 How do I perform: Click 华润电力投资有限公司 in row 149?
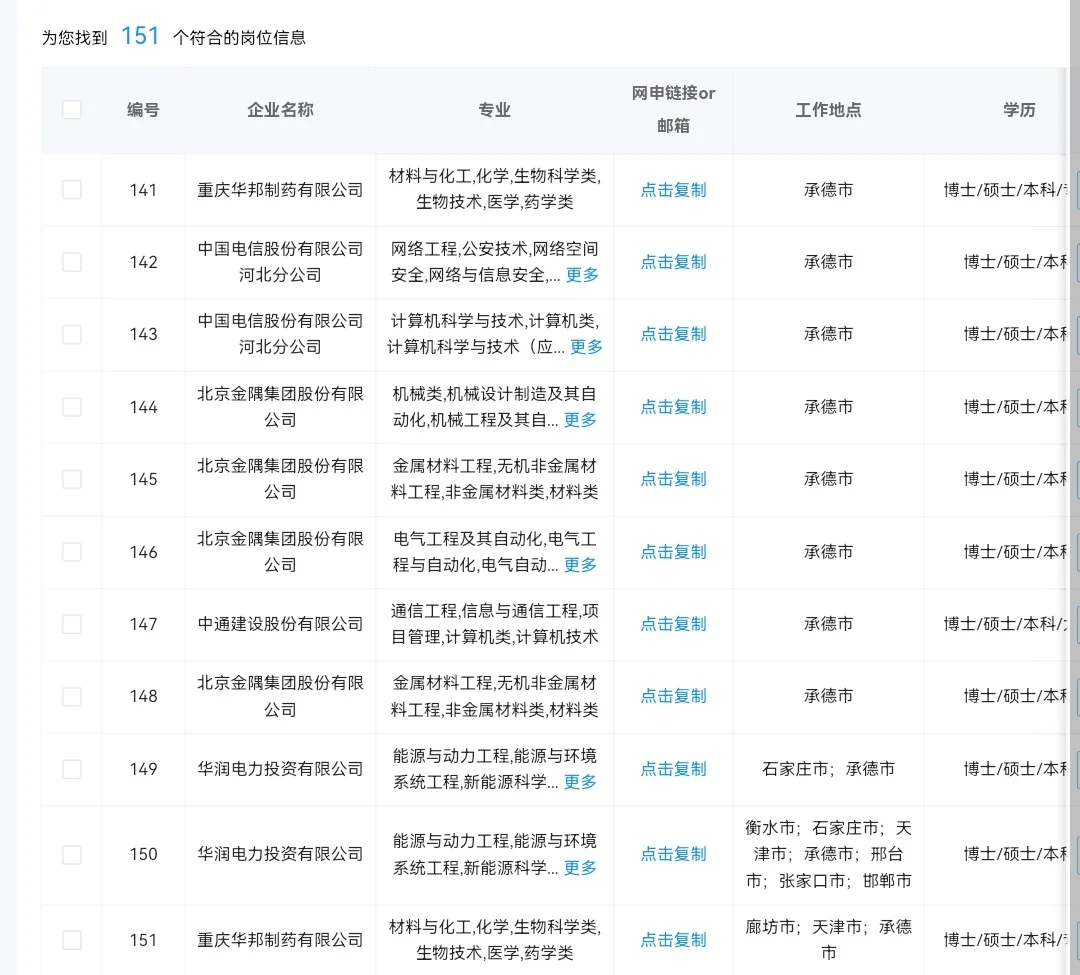[280, 768]
